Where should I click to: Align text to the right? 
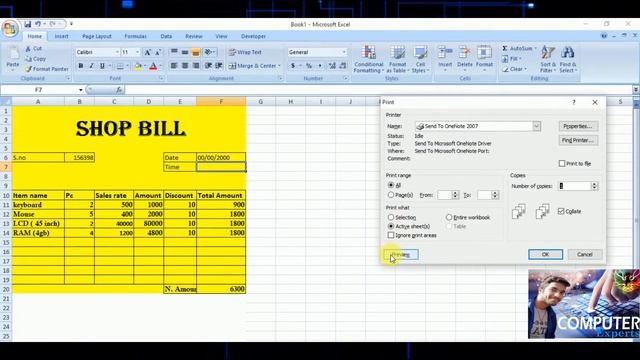coord(196,65)
